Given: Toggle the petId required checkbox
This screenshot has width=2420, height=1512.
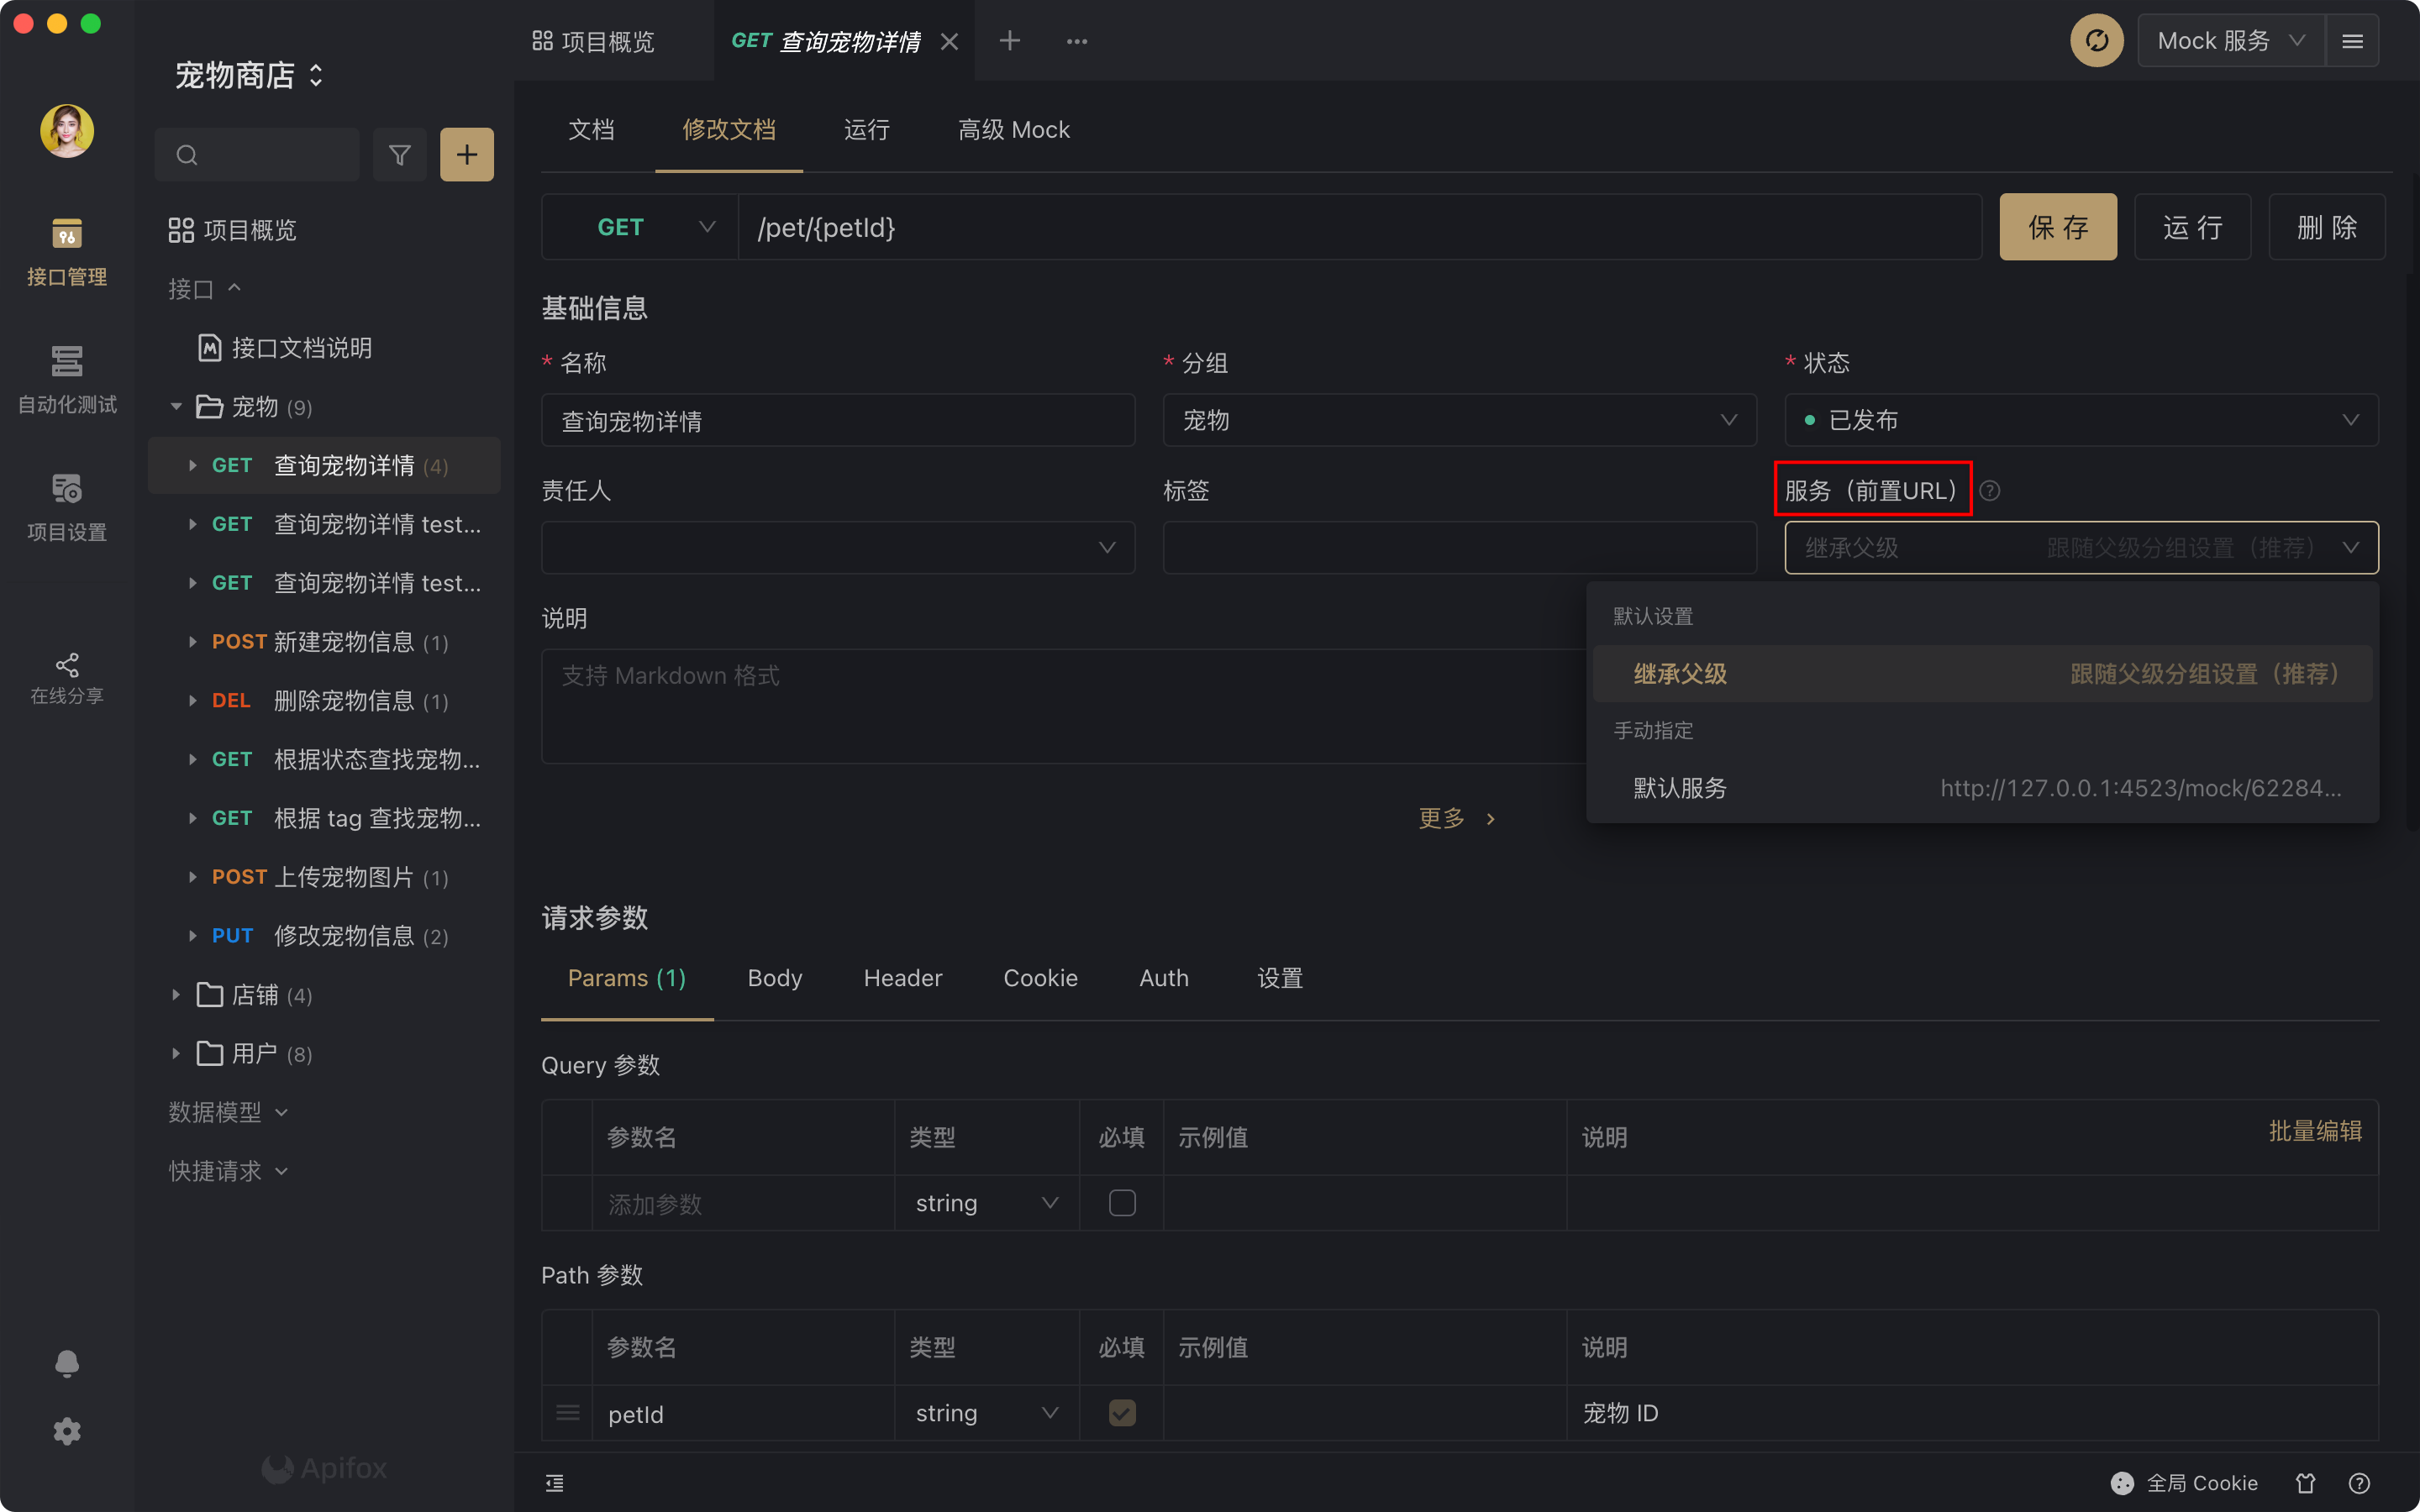Looking at the screenshot, I should (x=1122, y=1413).
